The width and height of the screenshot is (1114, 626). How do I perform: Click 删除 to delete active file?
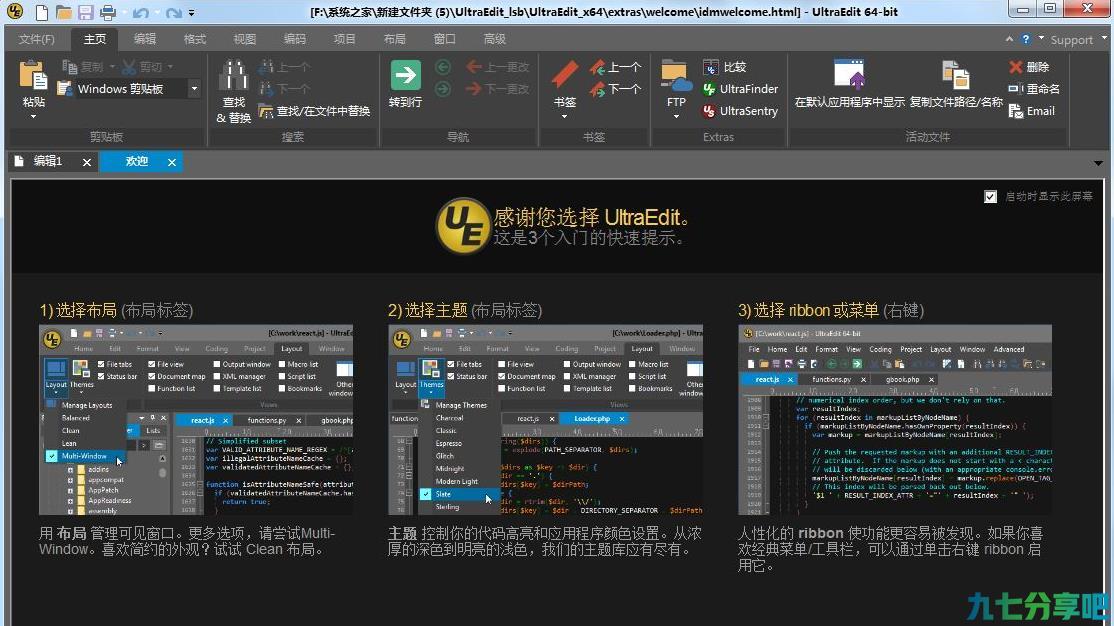click(x=1029, y=67)
